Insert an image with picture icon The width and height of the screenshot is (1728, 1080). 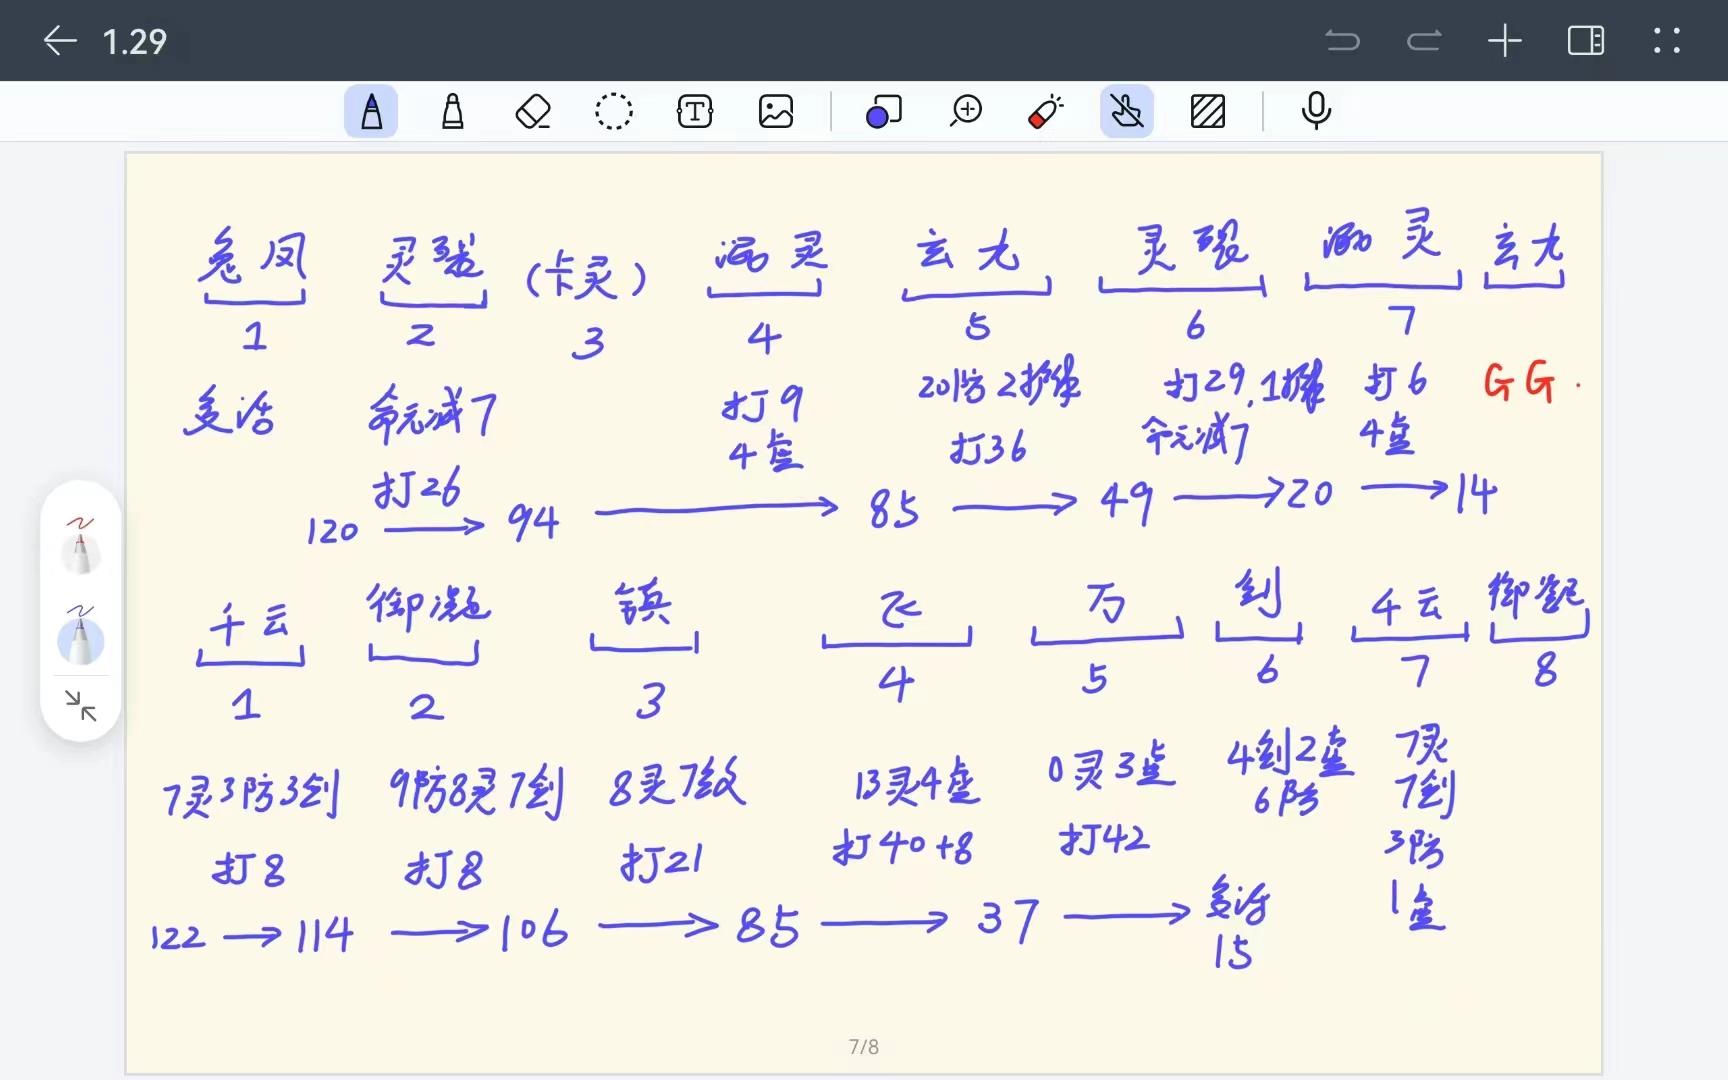(776, 111)
